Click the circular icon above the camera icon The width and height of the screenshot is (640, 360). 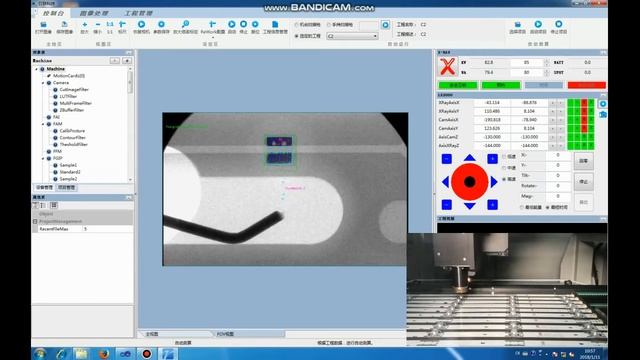click(603, 104)
